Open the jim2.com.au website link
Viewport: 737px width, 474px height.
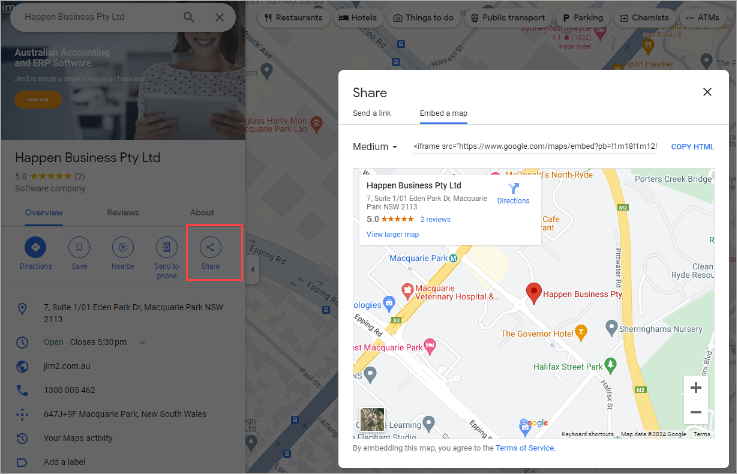click(x=67, y=366)
